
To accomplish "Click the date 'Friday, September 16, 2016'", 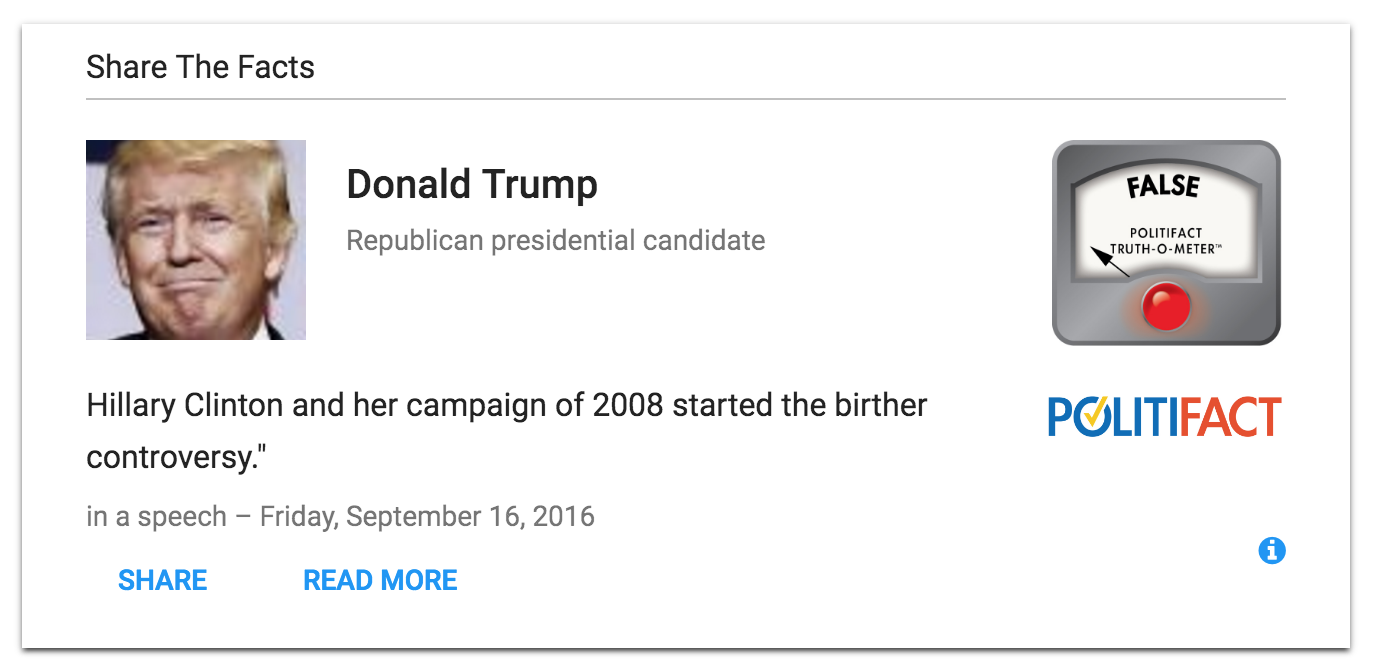I will [427, 517].
